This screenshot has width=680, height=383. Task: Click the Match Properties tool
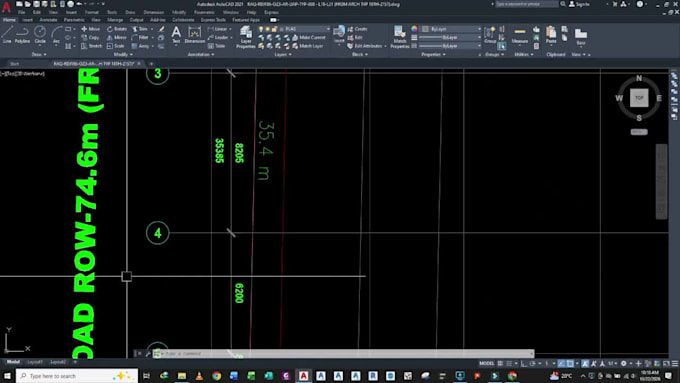tap(399, 36)
